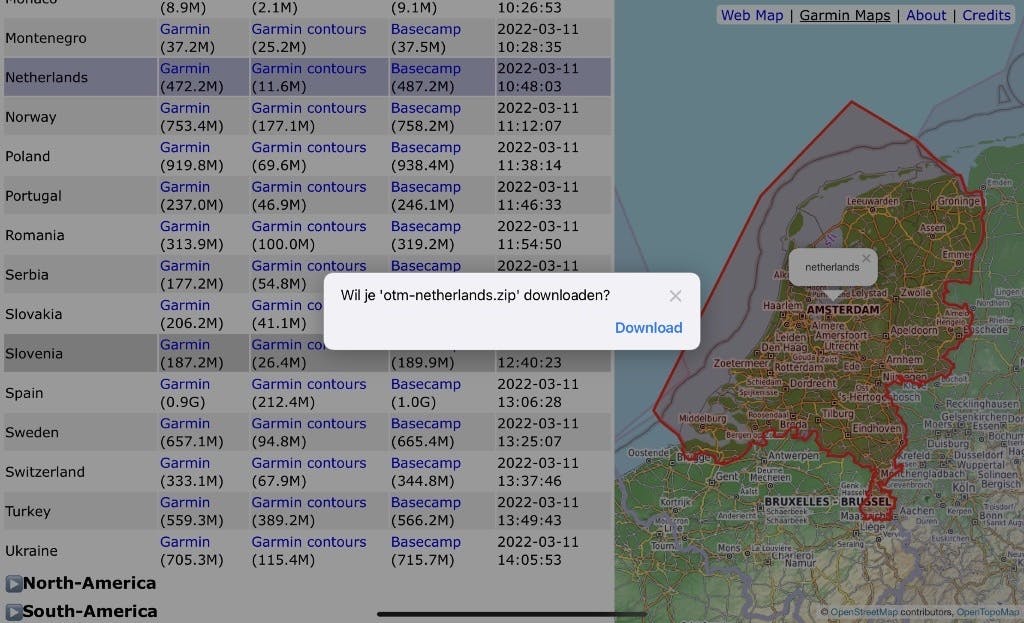1024x623 pixels.
Task: Download Basecamp map for Romania
Action: (x=426, y=227)
